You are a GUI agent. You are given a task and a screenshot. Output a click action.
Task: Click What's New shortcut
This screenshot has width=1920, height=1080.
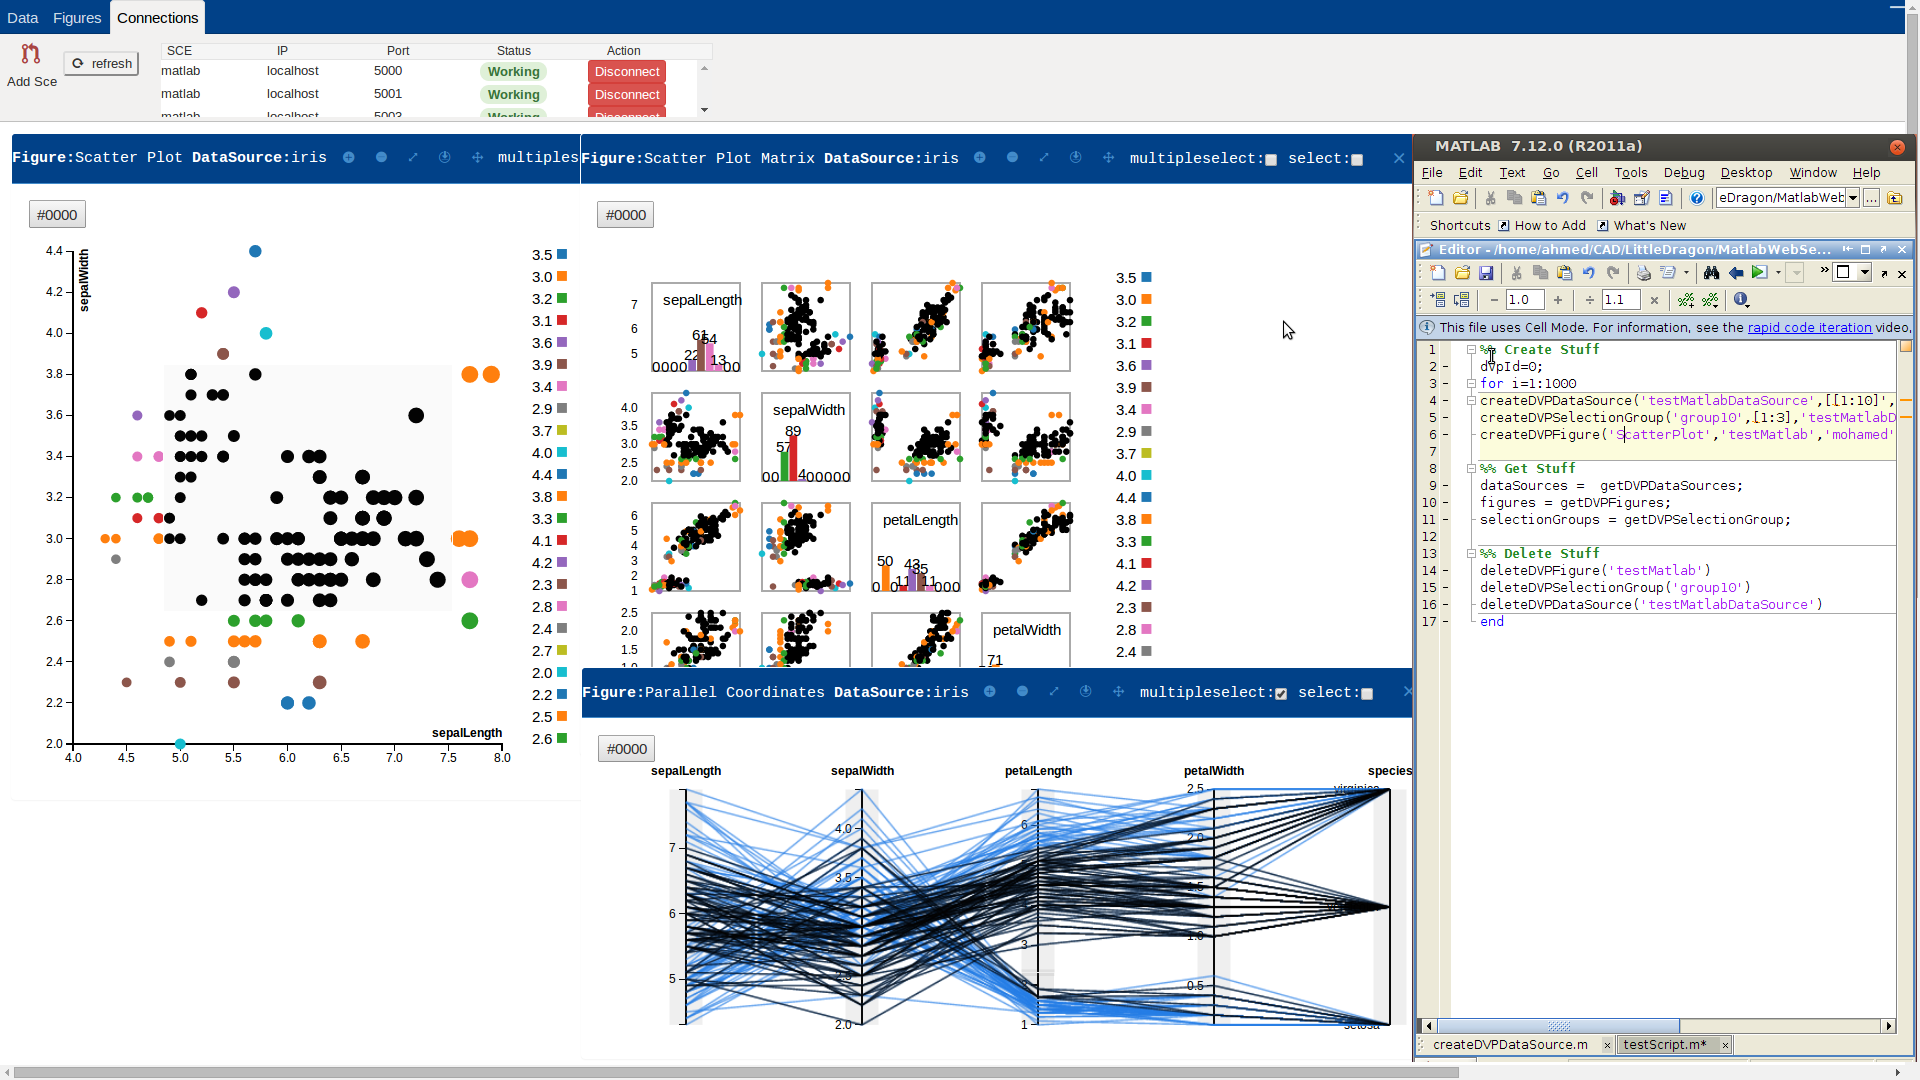point(1641,226)
